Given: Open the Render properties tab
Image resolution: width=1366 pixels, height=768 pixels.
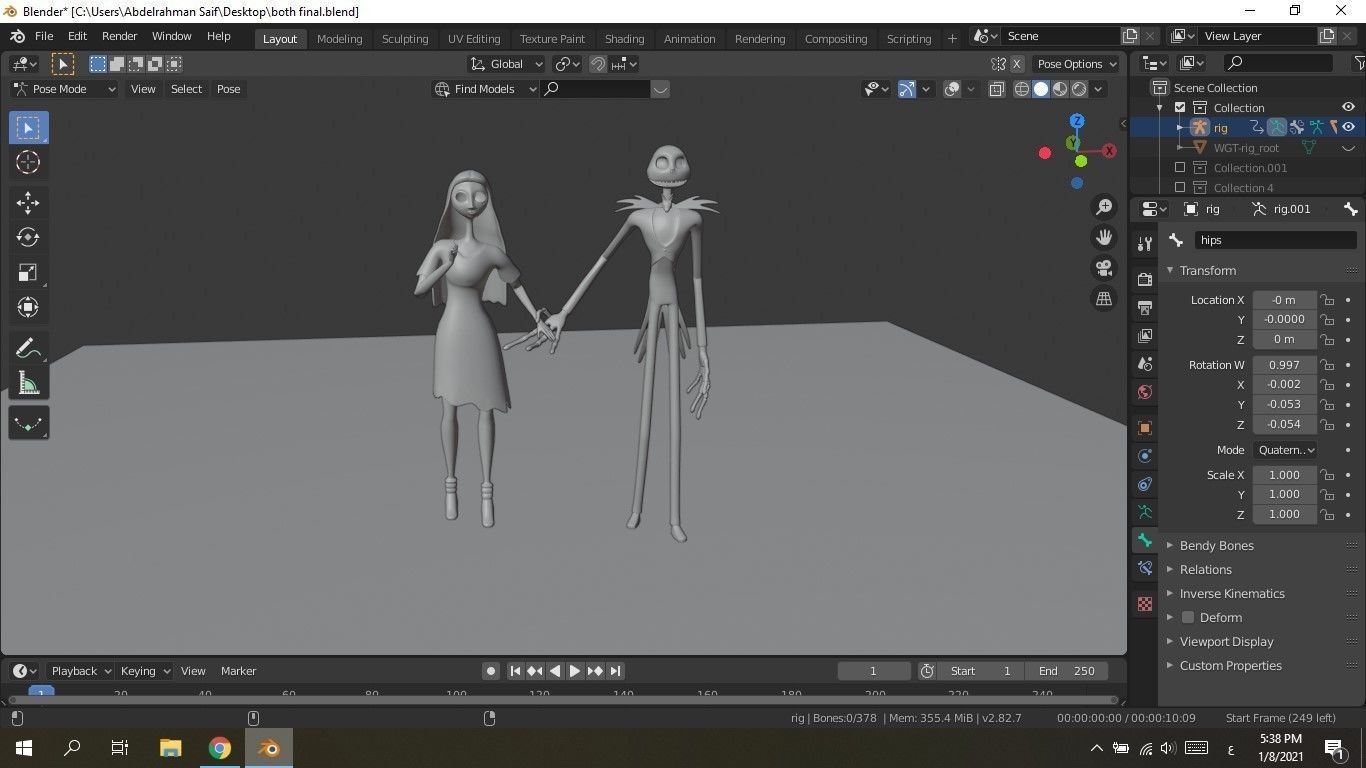Looking at the screenshot, I should coord(1145,280).
